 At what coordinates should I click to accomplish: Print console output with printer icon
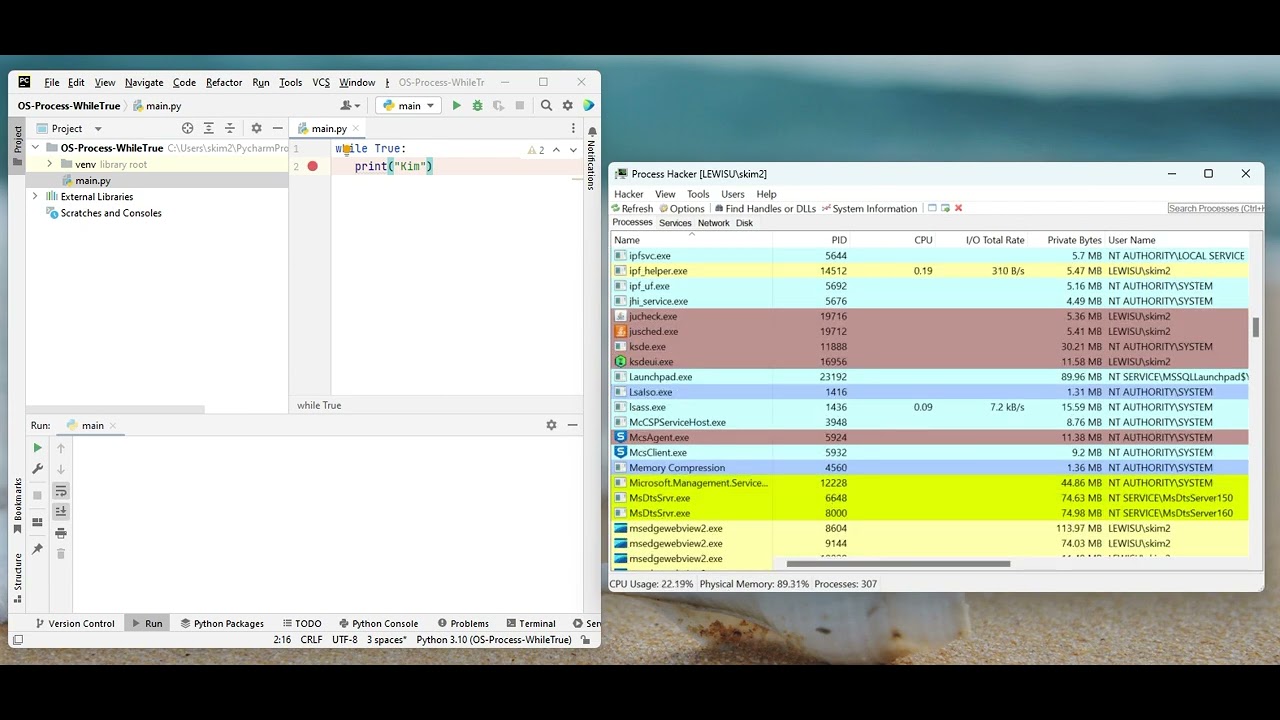pos(60,533)
